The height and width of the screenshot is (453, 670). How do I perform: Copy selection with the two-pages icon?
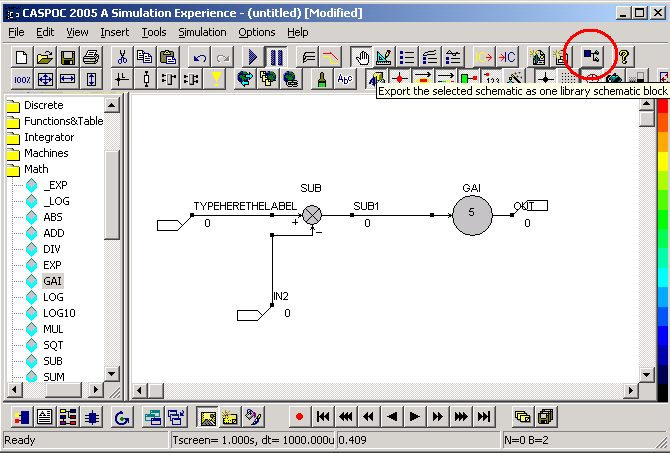tap(145, 57)
